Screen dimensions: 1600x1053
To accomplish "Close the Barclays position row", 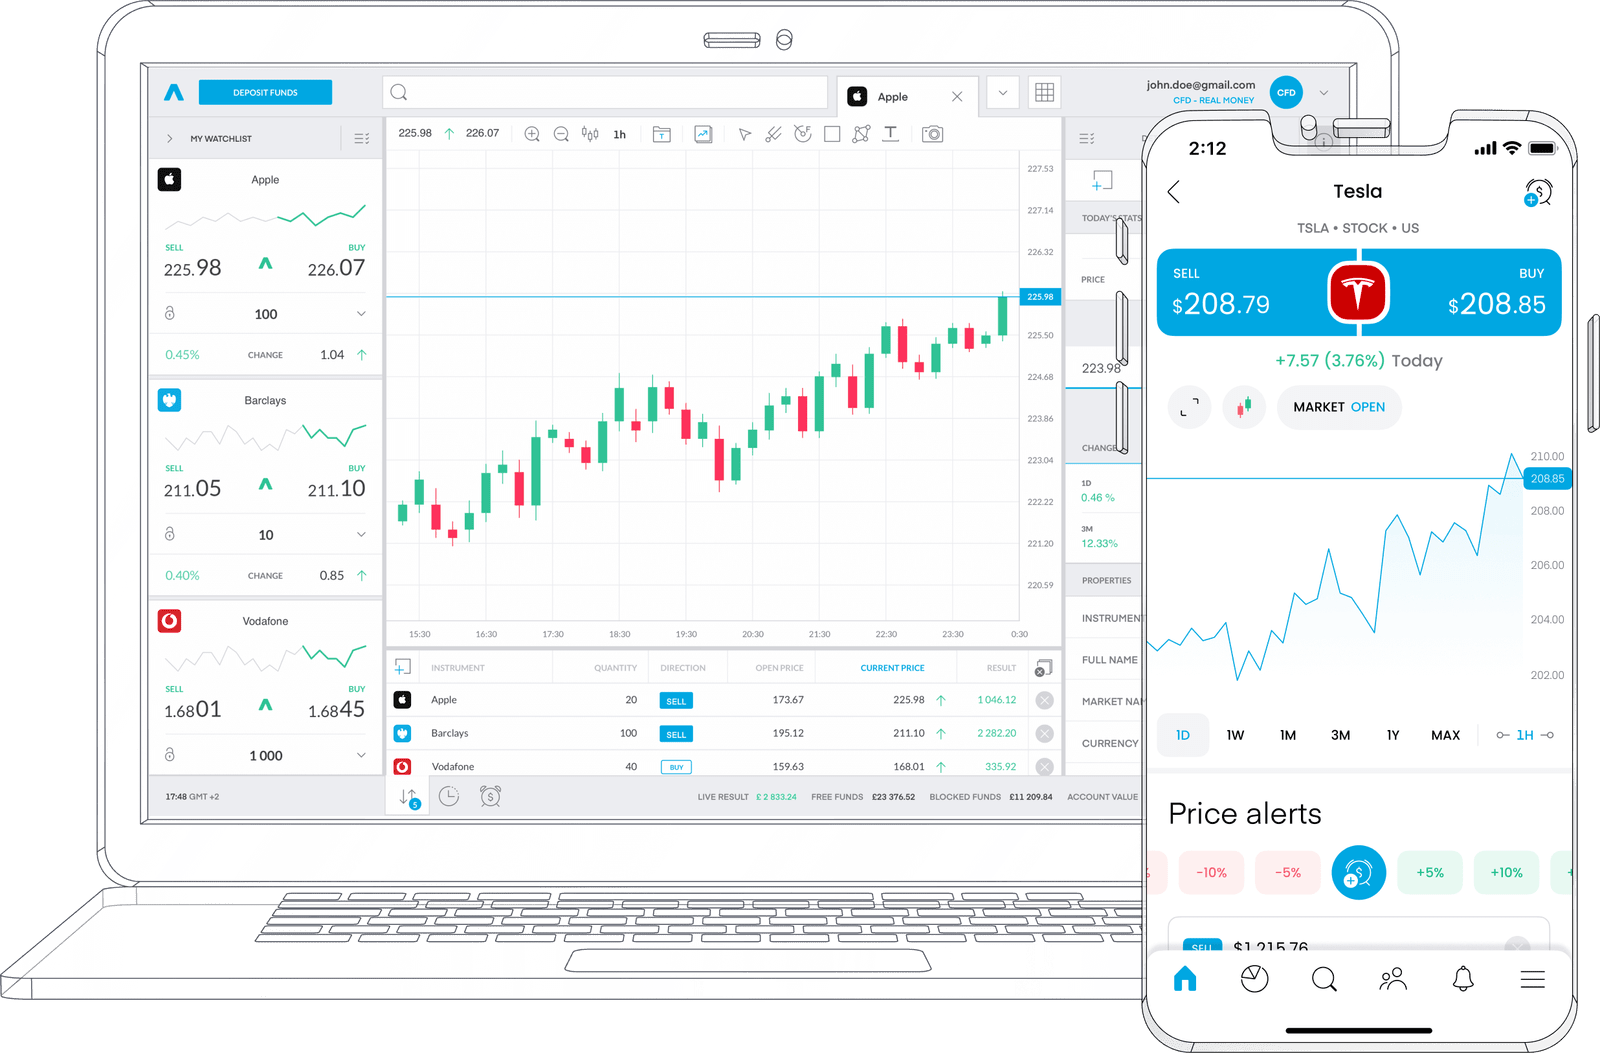I will (x=1044, y=733).
